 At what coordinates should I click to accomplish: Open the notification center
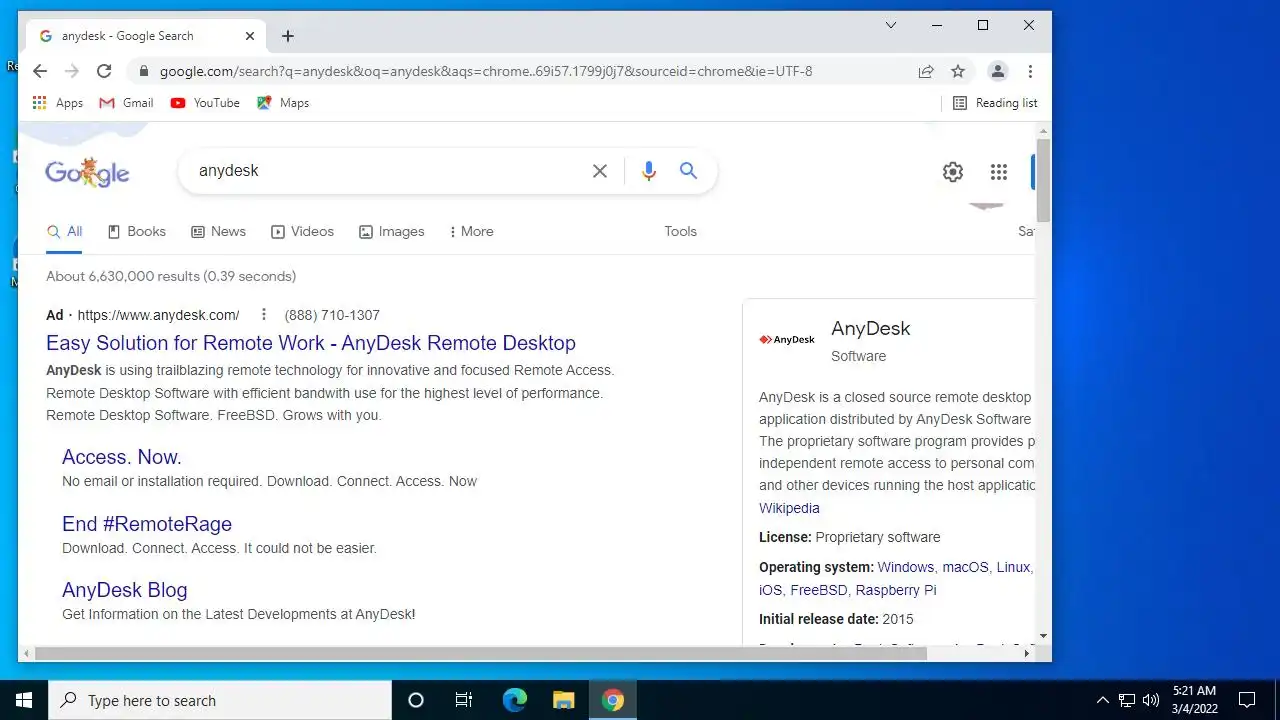tap(1247, 700)
